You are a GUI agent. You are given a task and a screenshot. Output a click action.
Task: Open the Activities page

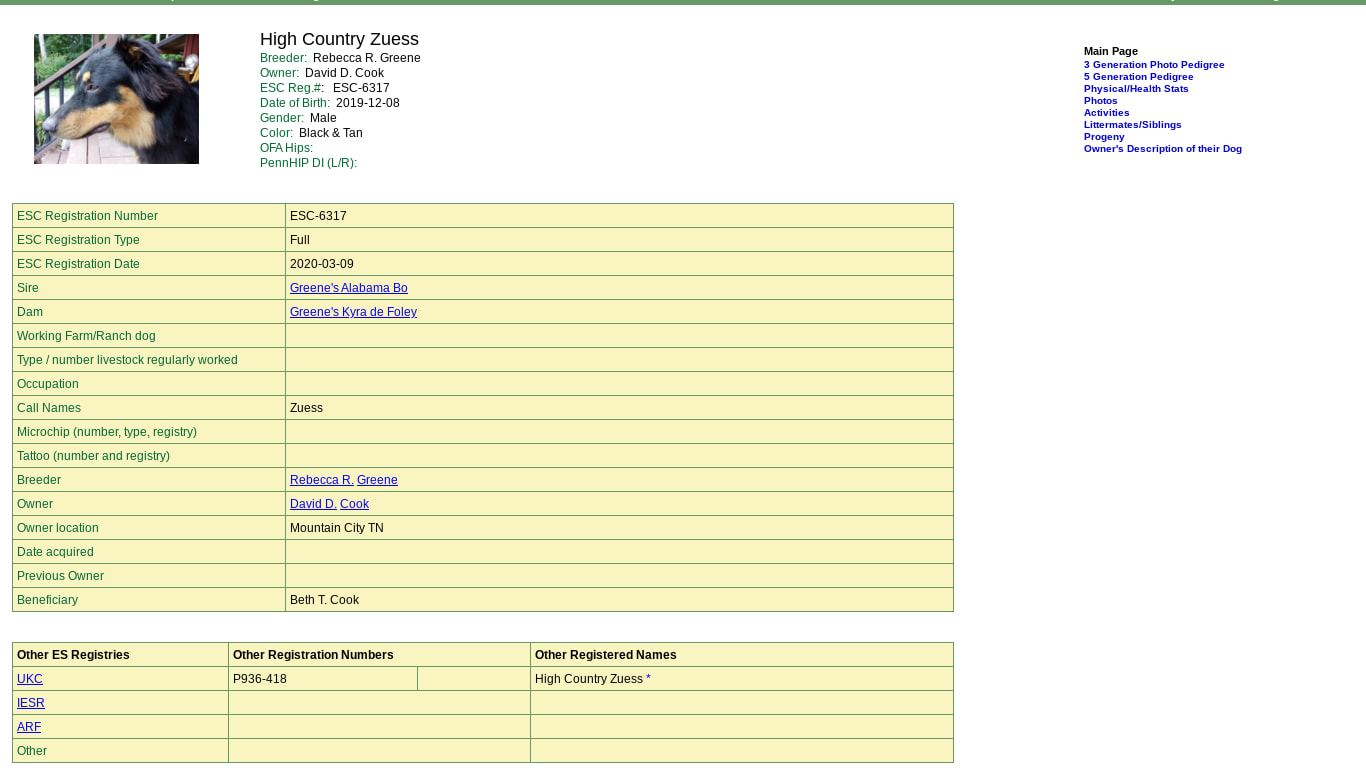1106,113
